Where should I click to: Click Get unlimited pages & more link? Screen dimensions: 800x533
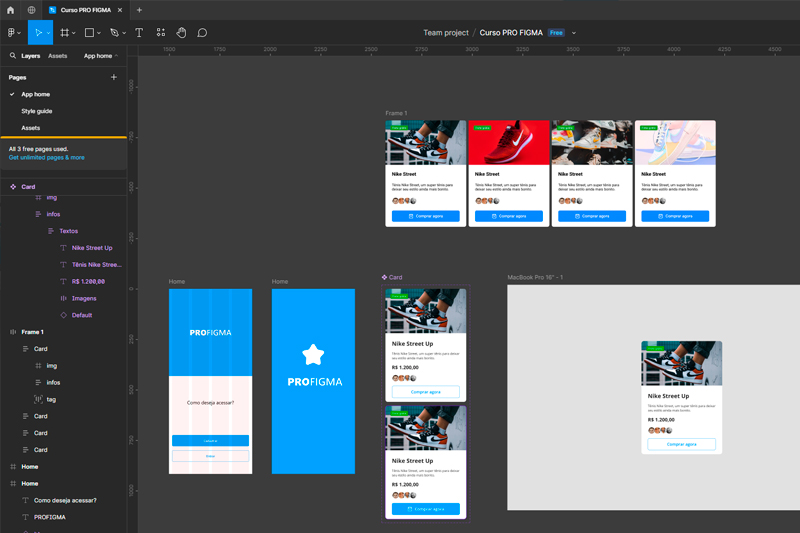coord(46,158)
